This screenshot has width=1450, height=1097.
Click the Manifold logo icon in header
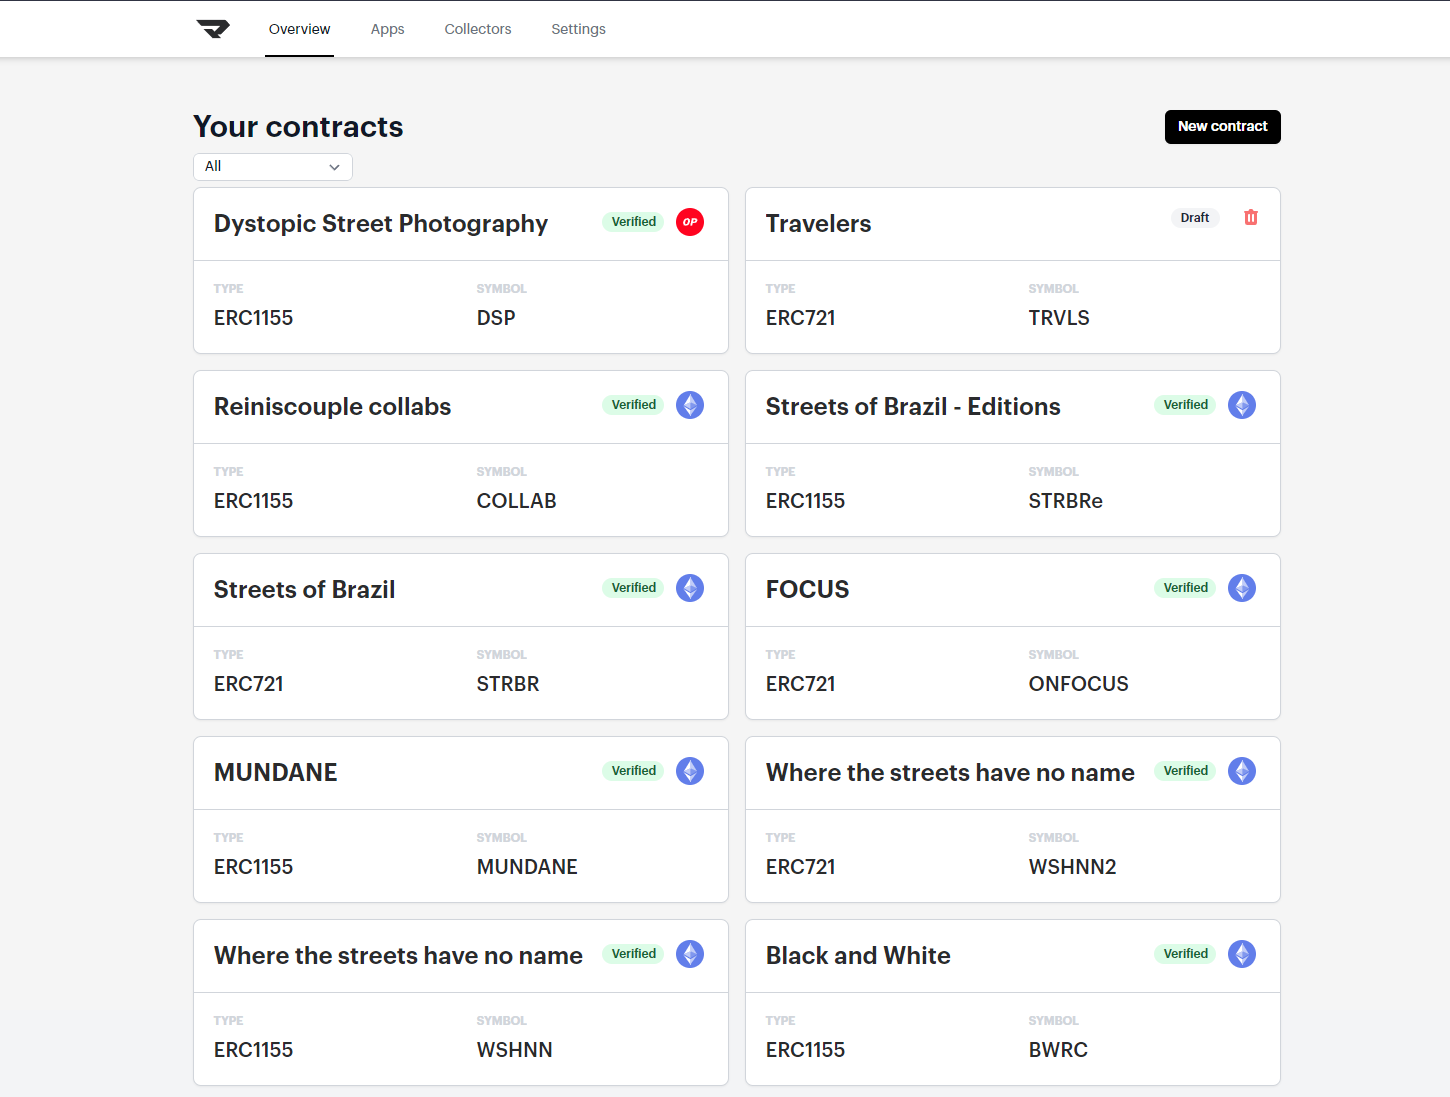213,29
